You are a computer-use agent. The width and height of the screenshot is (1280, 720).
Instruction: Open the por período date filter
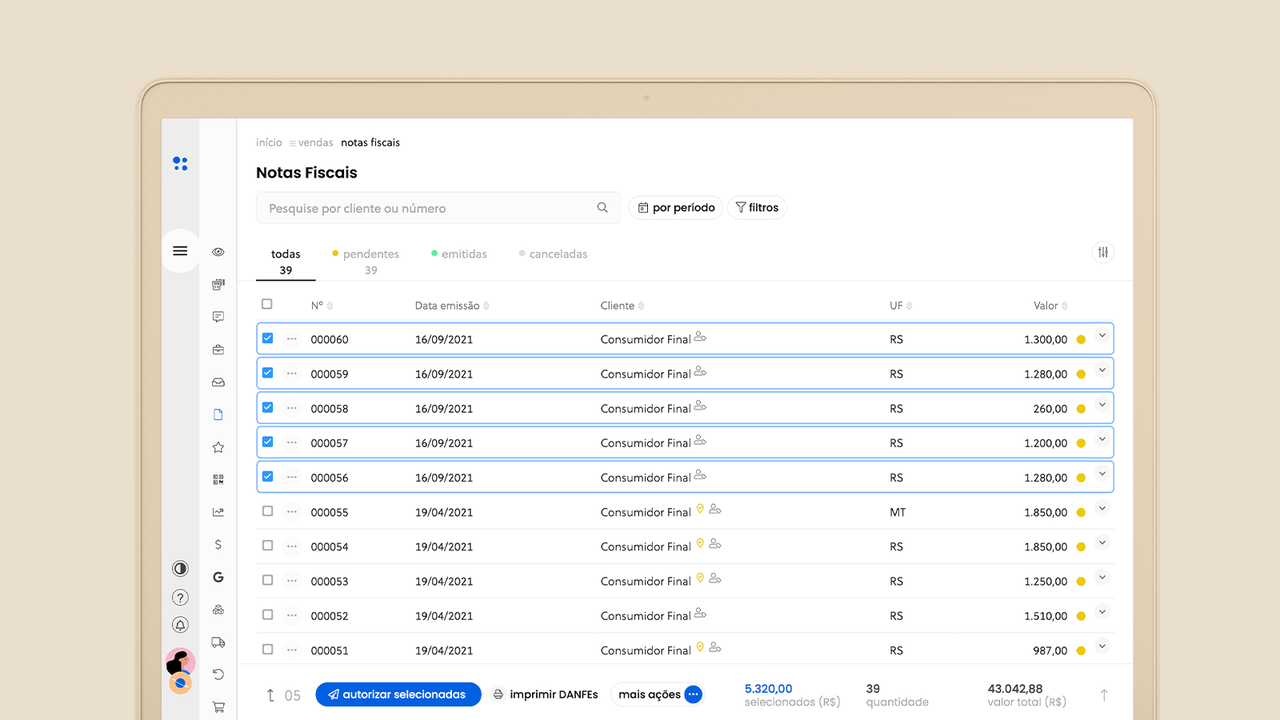[676, 208]
